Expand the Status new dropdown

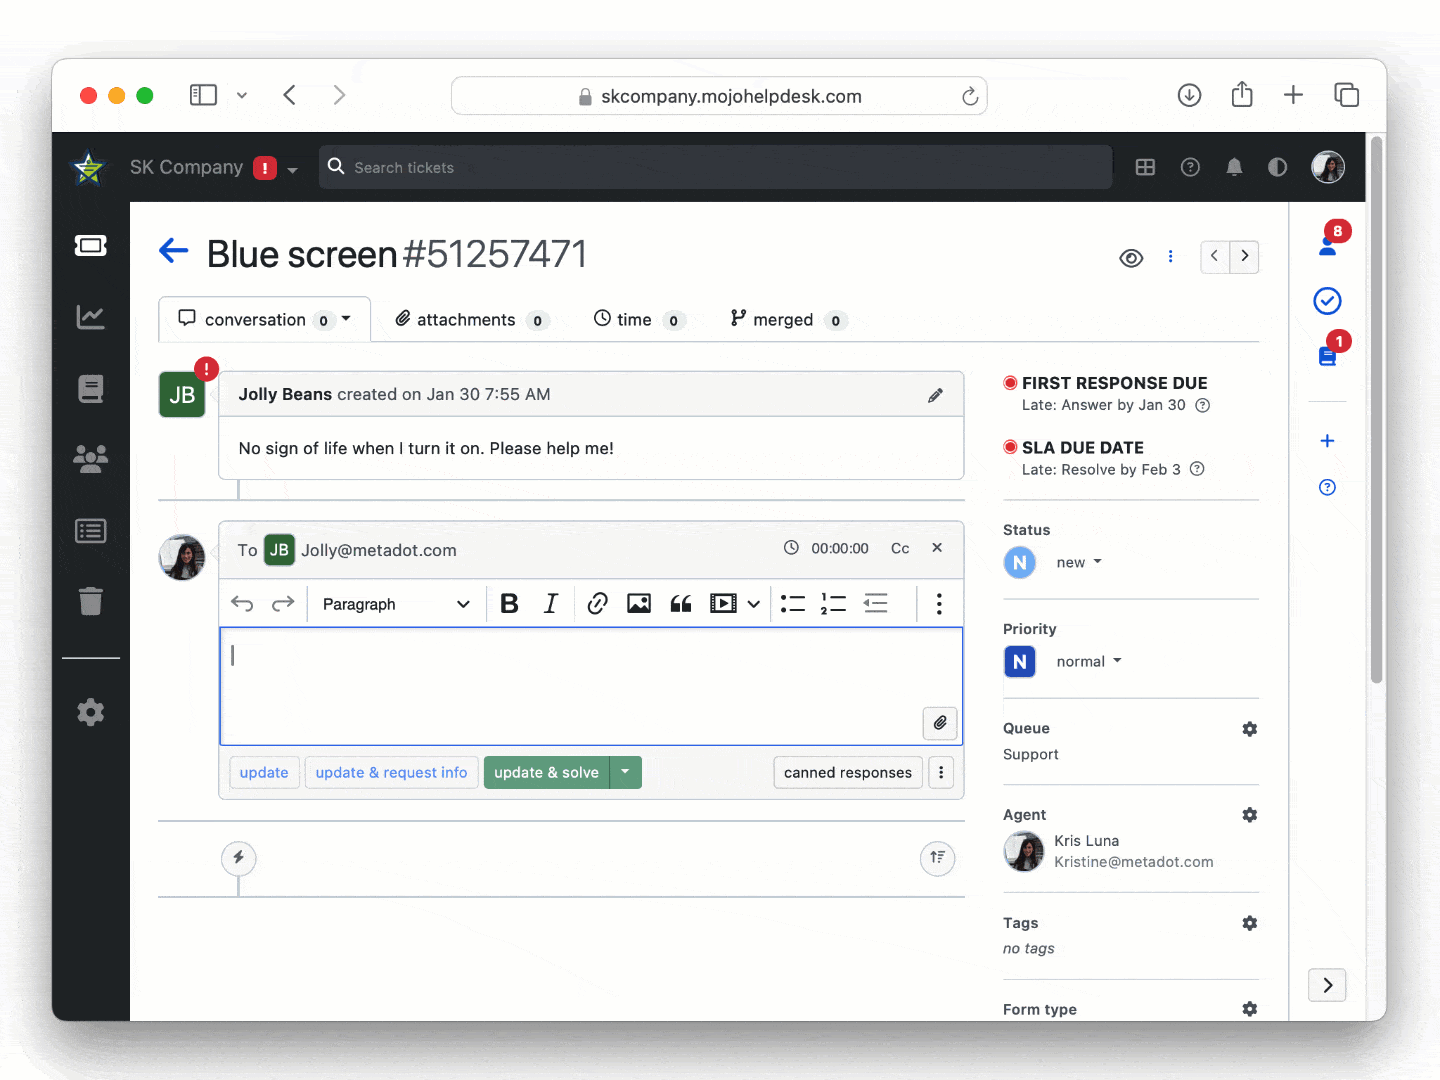click(x=1079, y=562)
